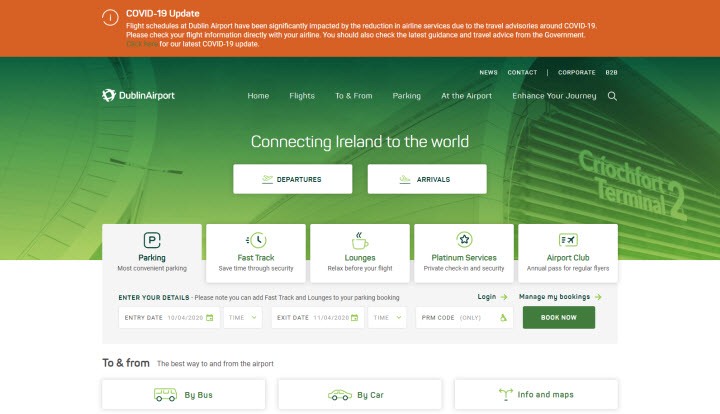Open the At the Airport menu
Viewport: 720px width, 414px height.
click(x=466, y=96)
